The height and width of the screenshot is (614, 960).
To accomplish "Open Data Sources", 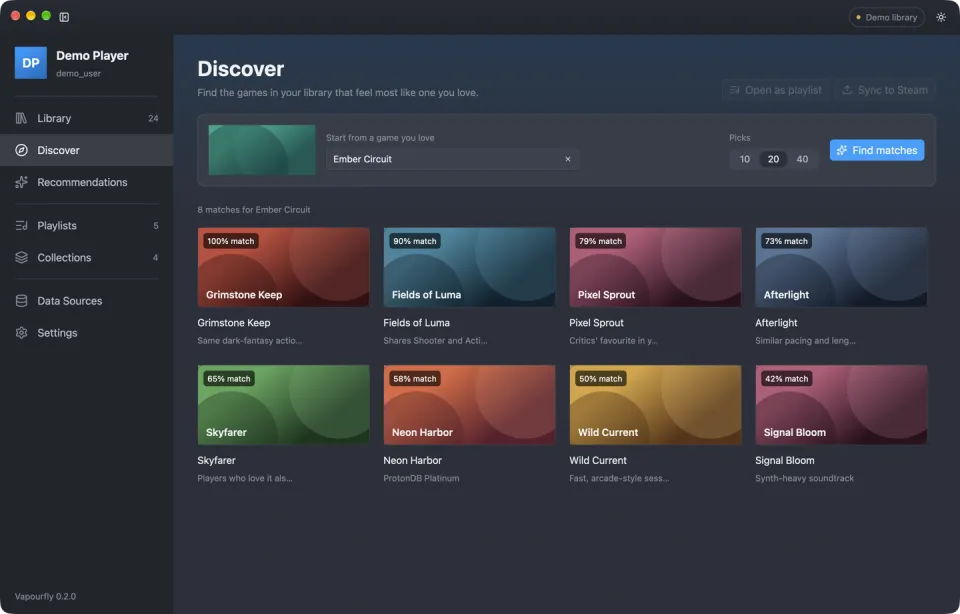I will click(x=86, y=301).
